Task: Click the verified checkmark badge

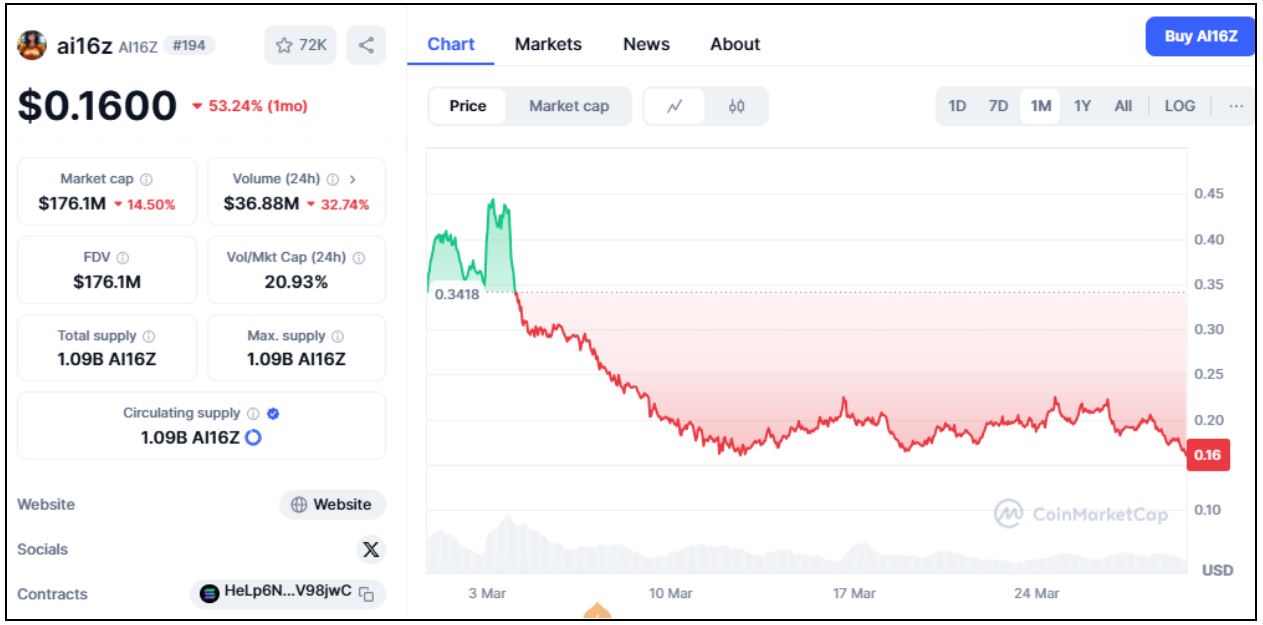Action: tap(273, 413)
